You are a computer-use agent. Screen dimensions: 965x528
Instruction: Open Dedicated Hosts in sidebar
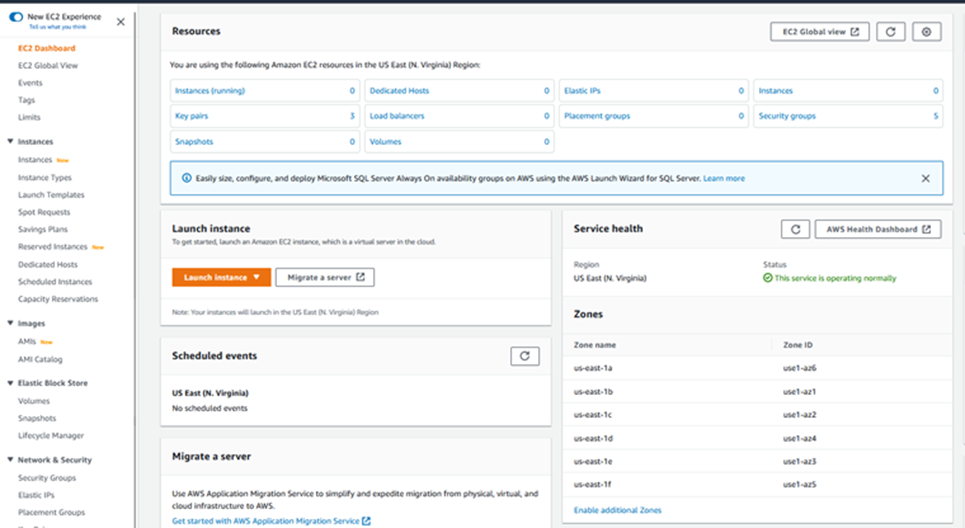click(x=48, y=264)
